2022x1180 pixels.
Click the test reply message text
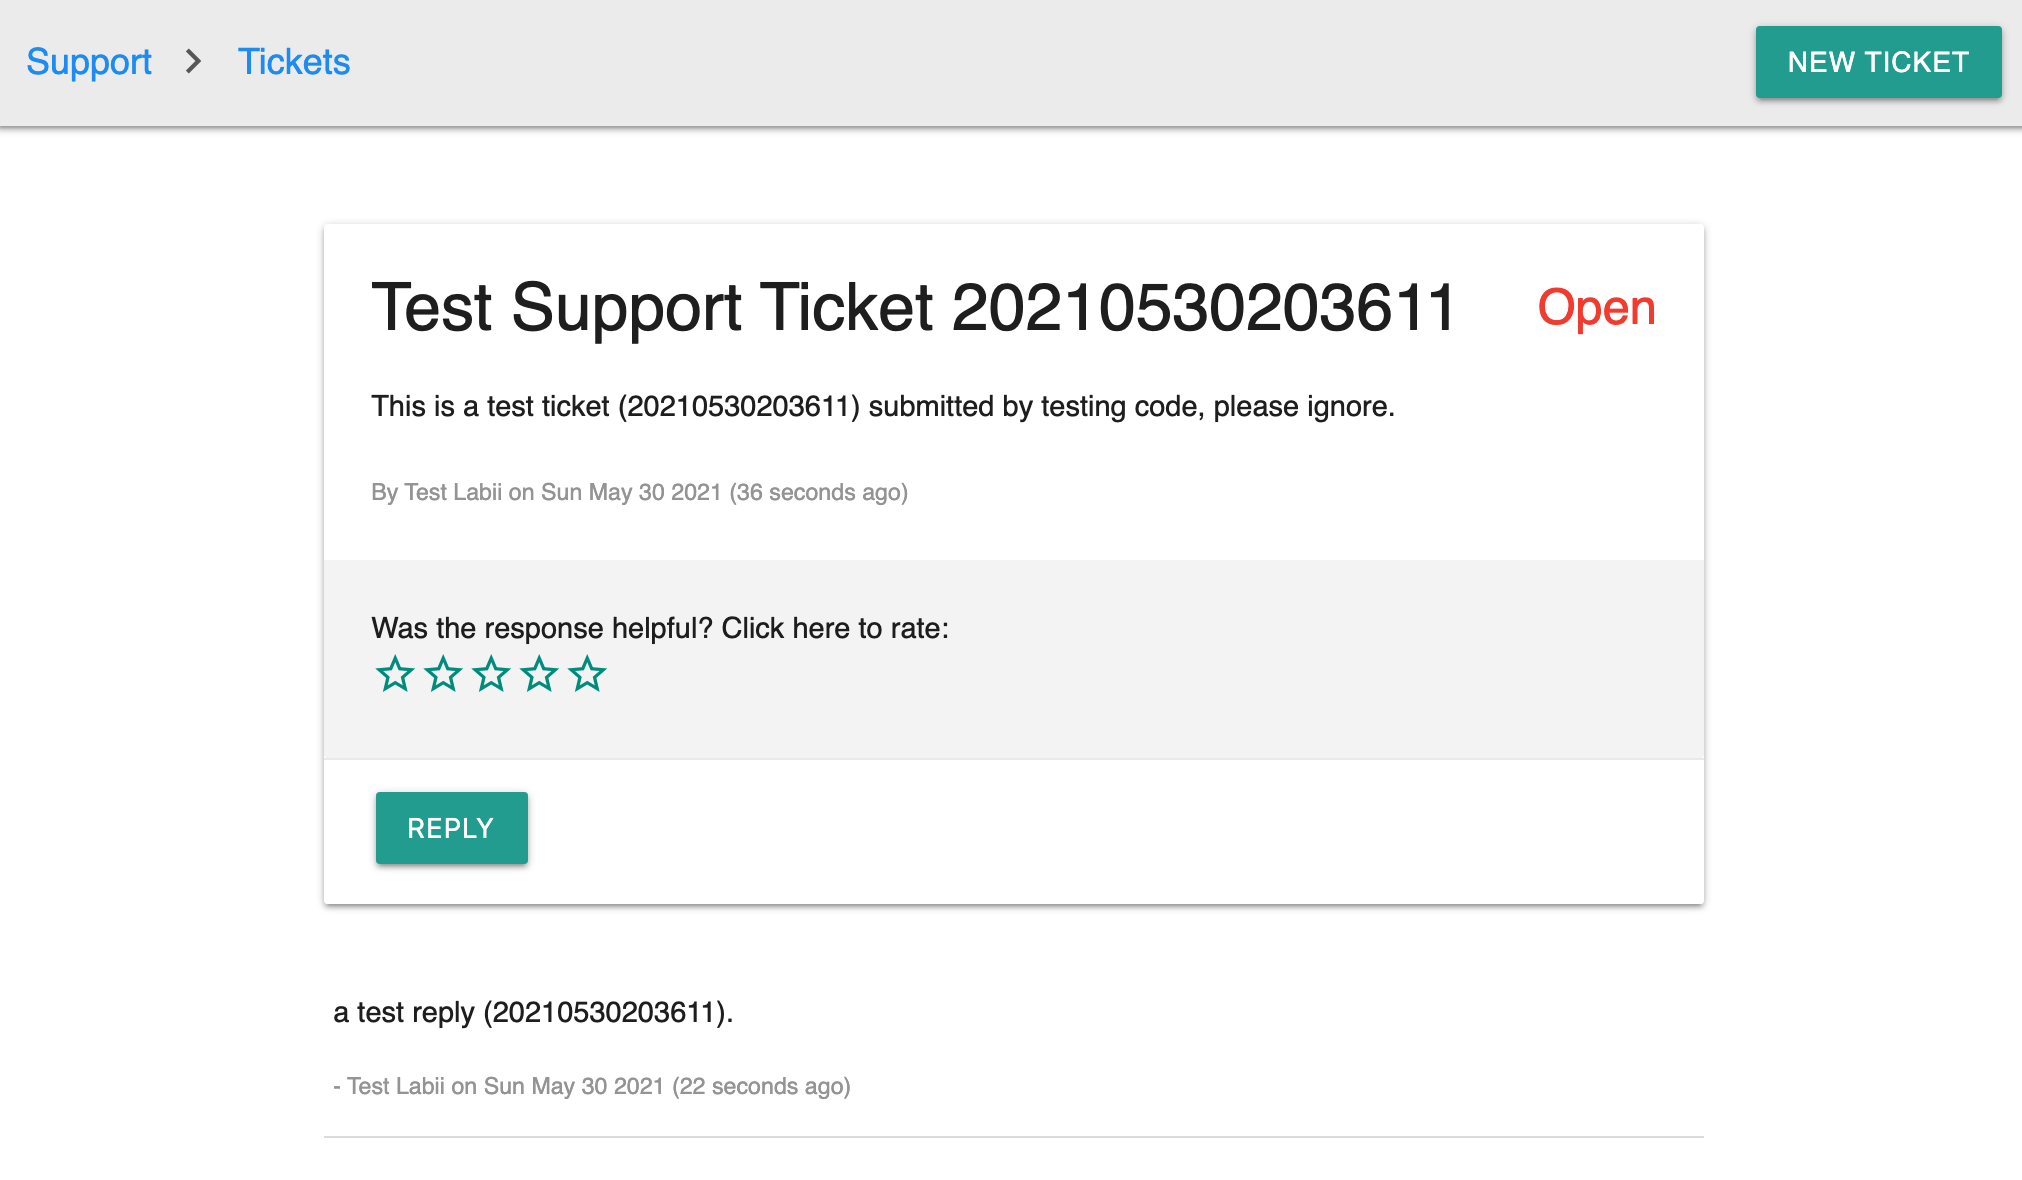(533, 1012)
